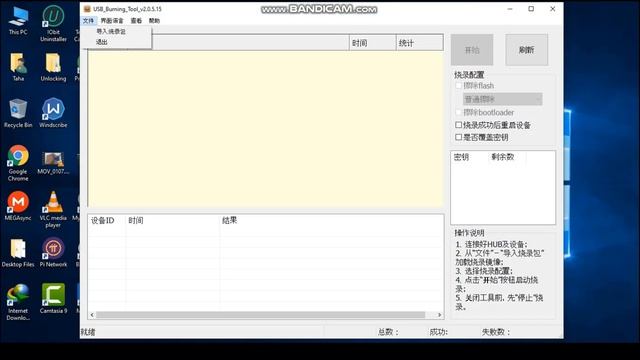Launch Internet Download Manager shortcut

click(18, 302)
